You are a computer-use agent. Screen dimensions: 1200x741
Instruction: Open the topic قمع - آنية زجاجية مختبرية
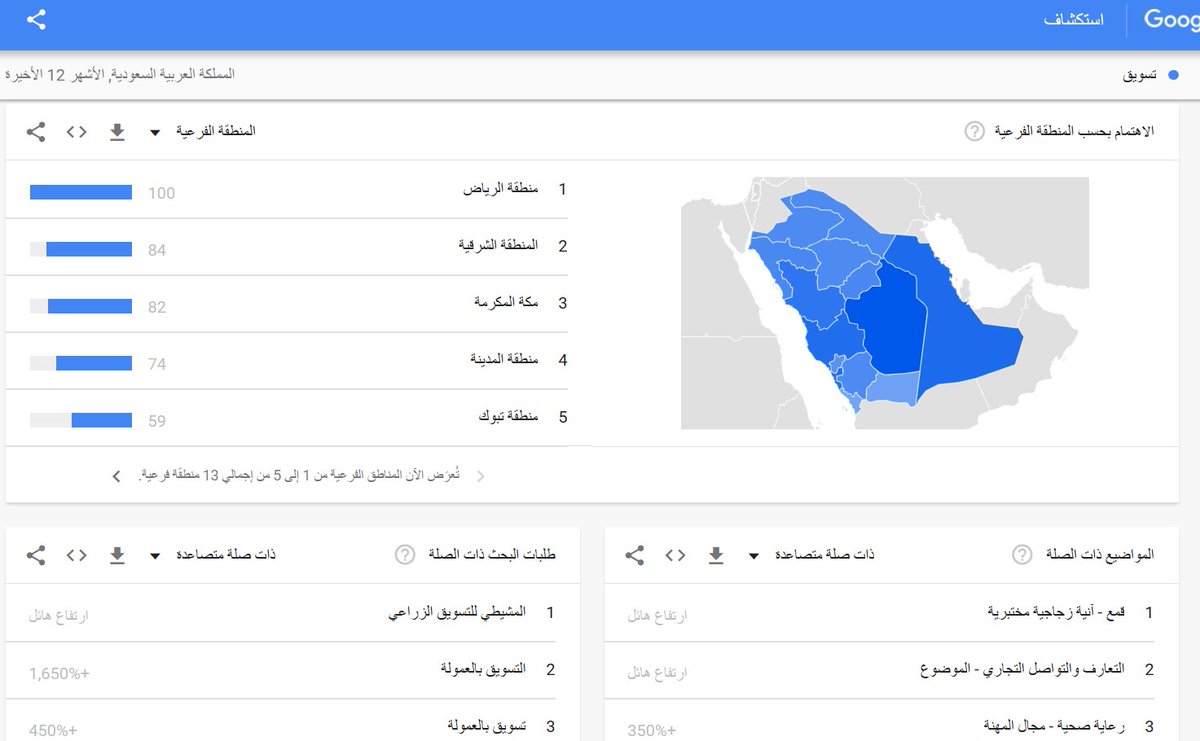[1057, 613]
